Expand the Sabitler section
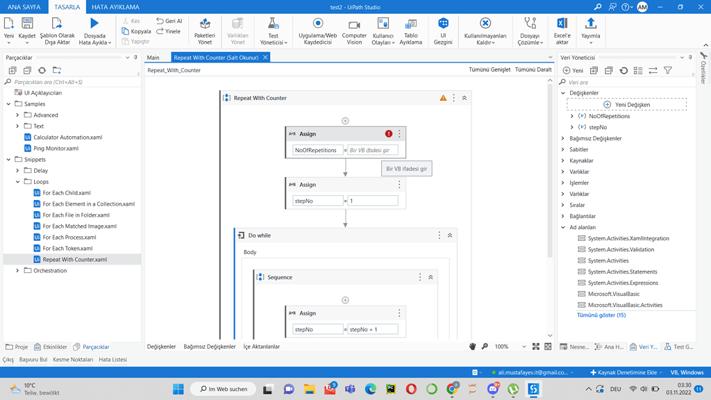The height and width of the screenshot is (400, 711). pos(563,149)
